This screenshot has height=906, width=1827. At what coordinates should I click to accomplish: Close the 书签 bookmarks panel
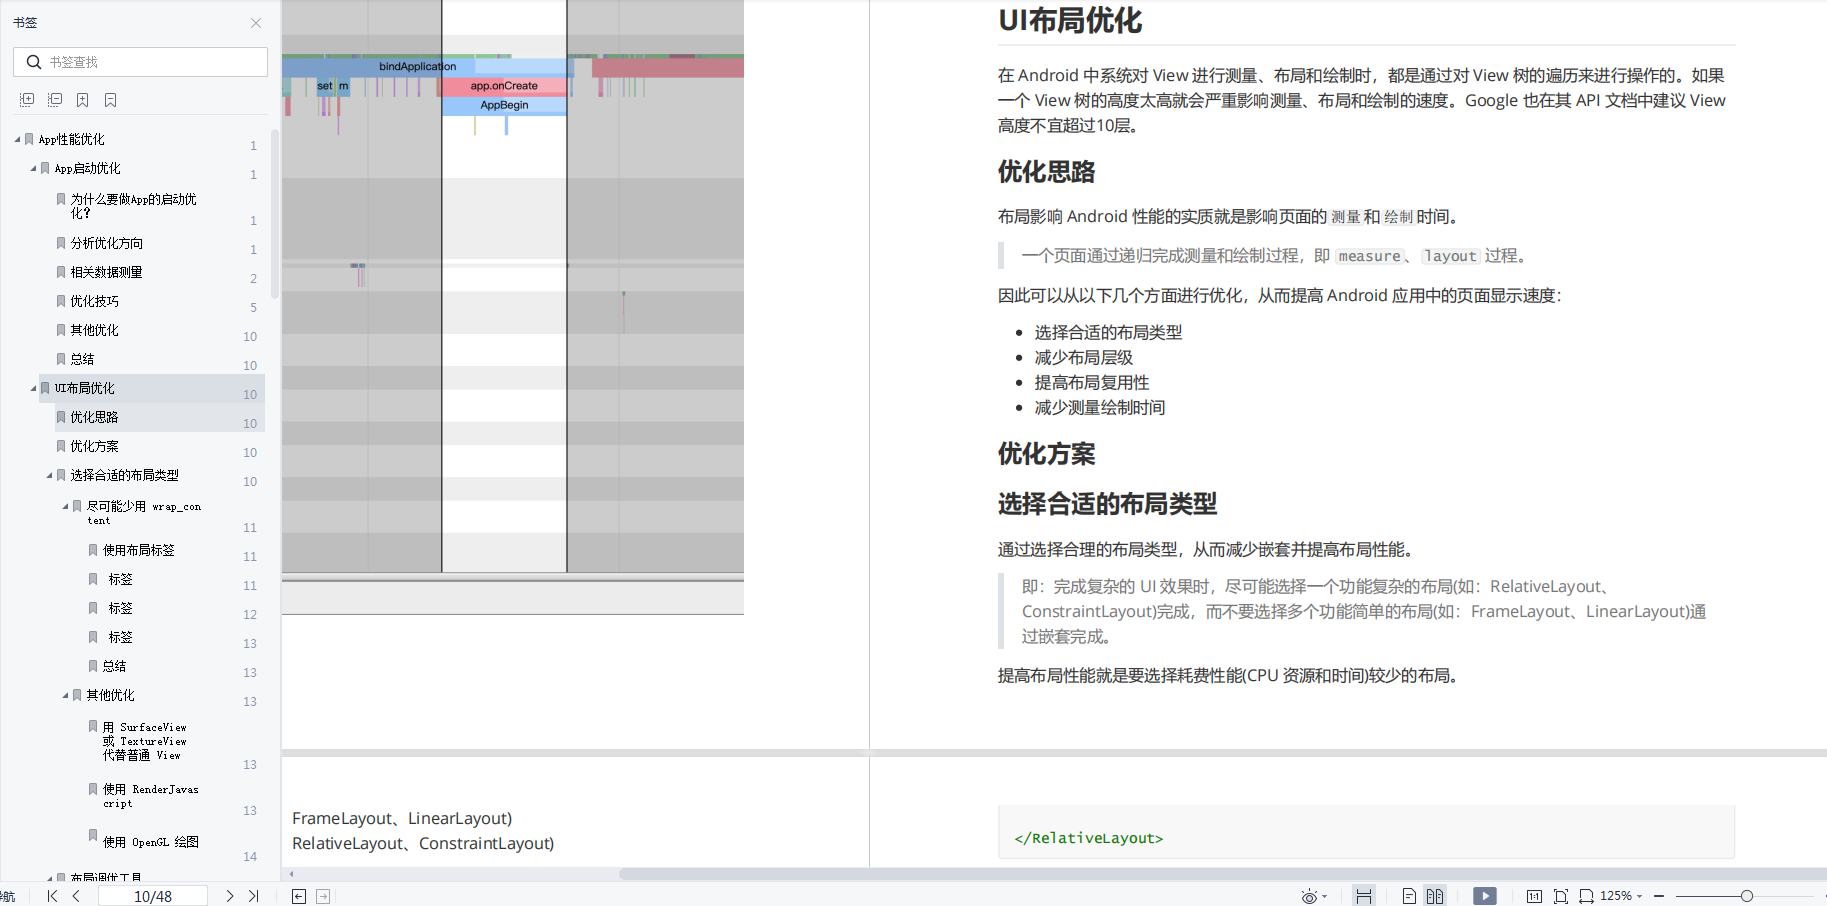[x=256, y=22]
